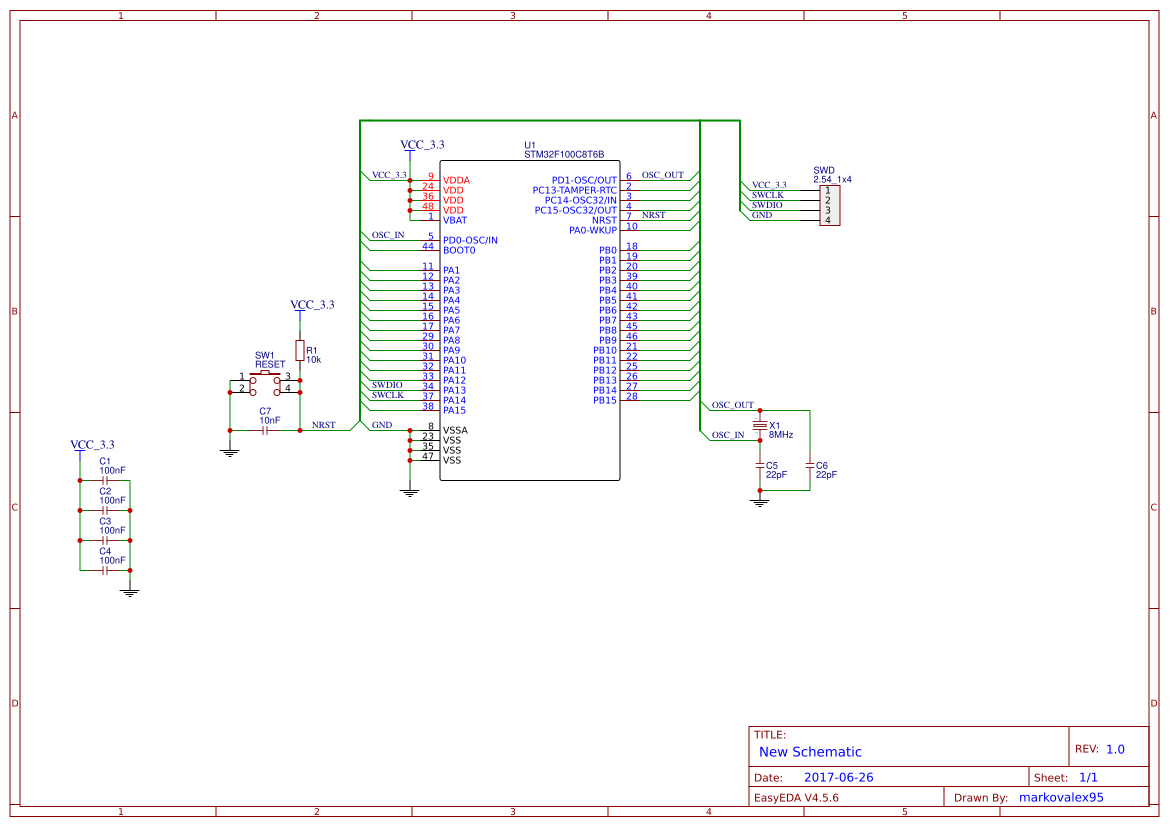
Task: Click the PC13-TAMPER-RTC pin label
Action: coord(574,191)
